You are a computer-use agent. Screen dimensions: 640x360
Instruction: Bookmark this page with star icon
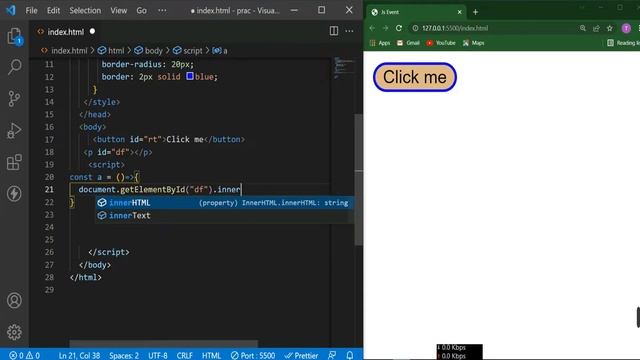point(609,28)
